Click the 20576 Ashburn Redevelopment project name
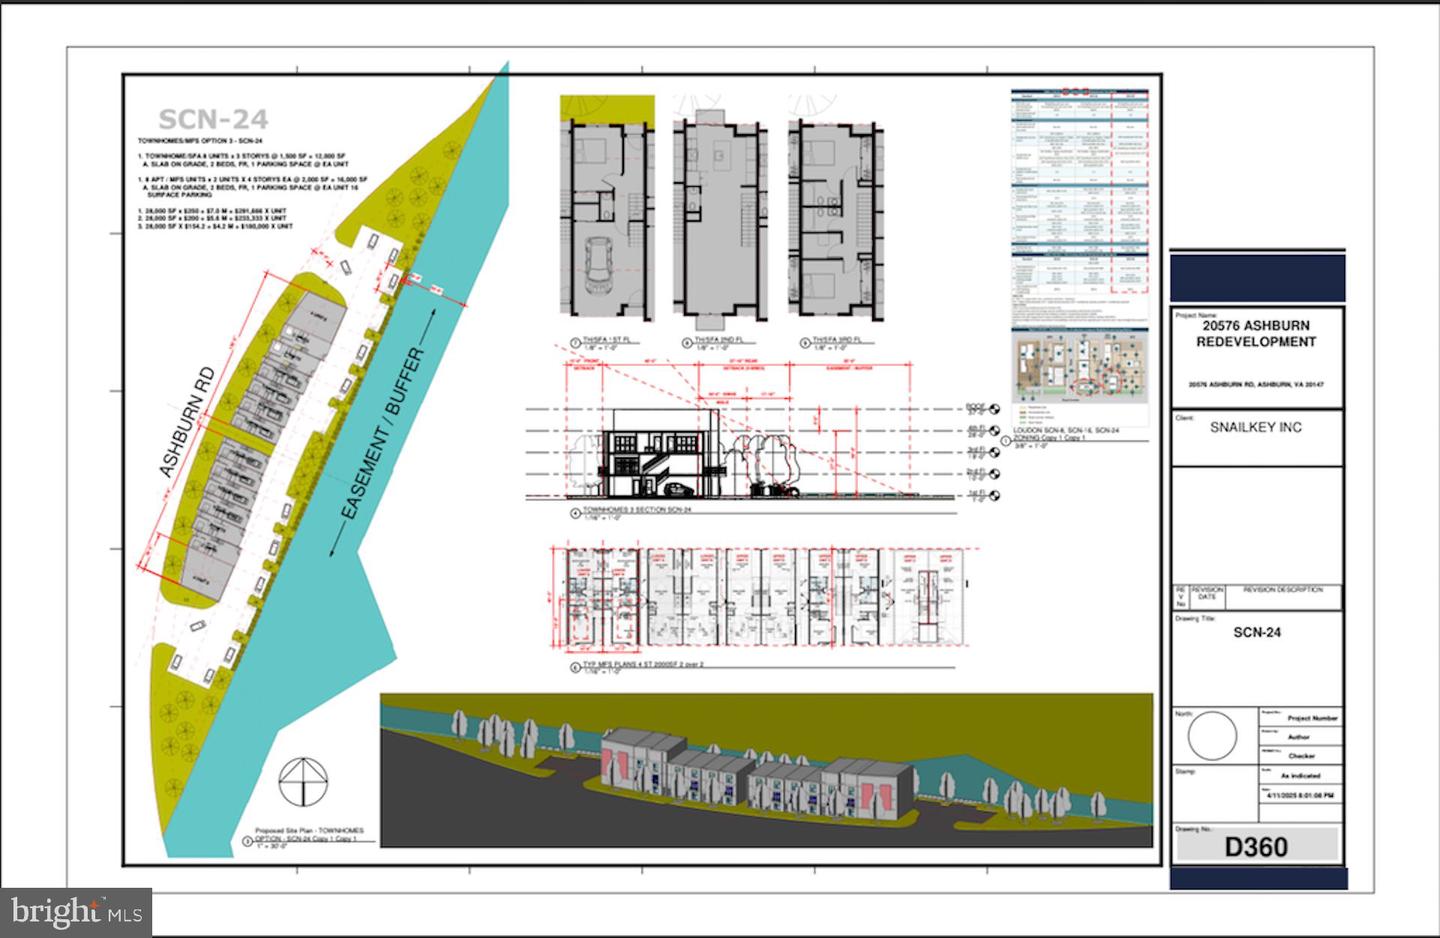The width and height of the screenshot is (1440, 938). click(1257, 334)
